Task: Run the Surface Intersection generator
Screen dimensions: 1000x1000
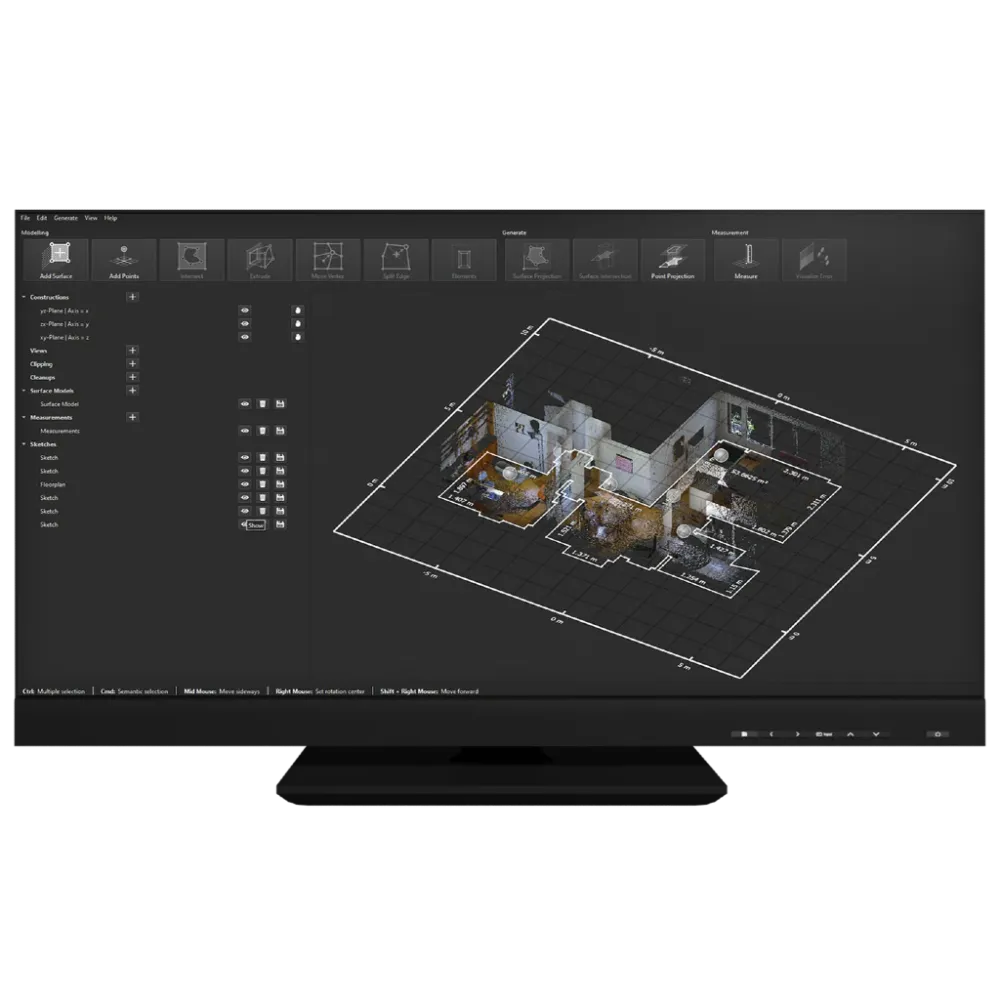Action: coord(605,260)
